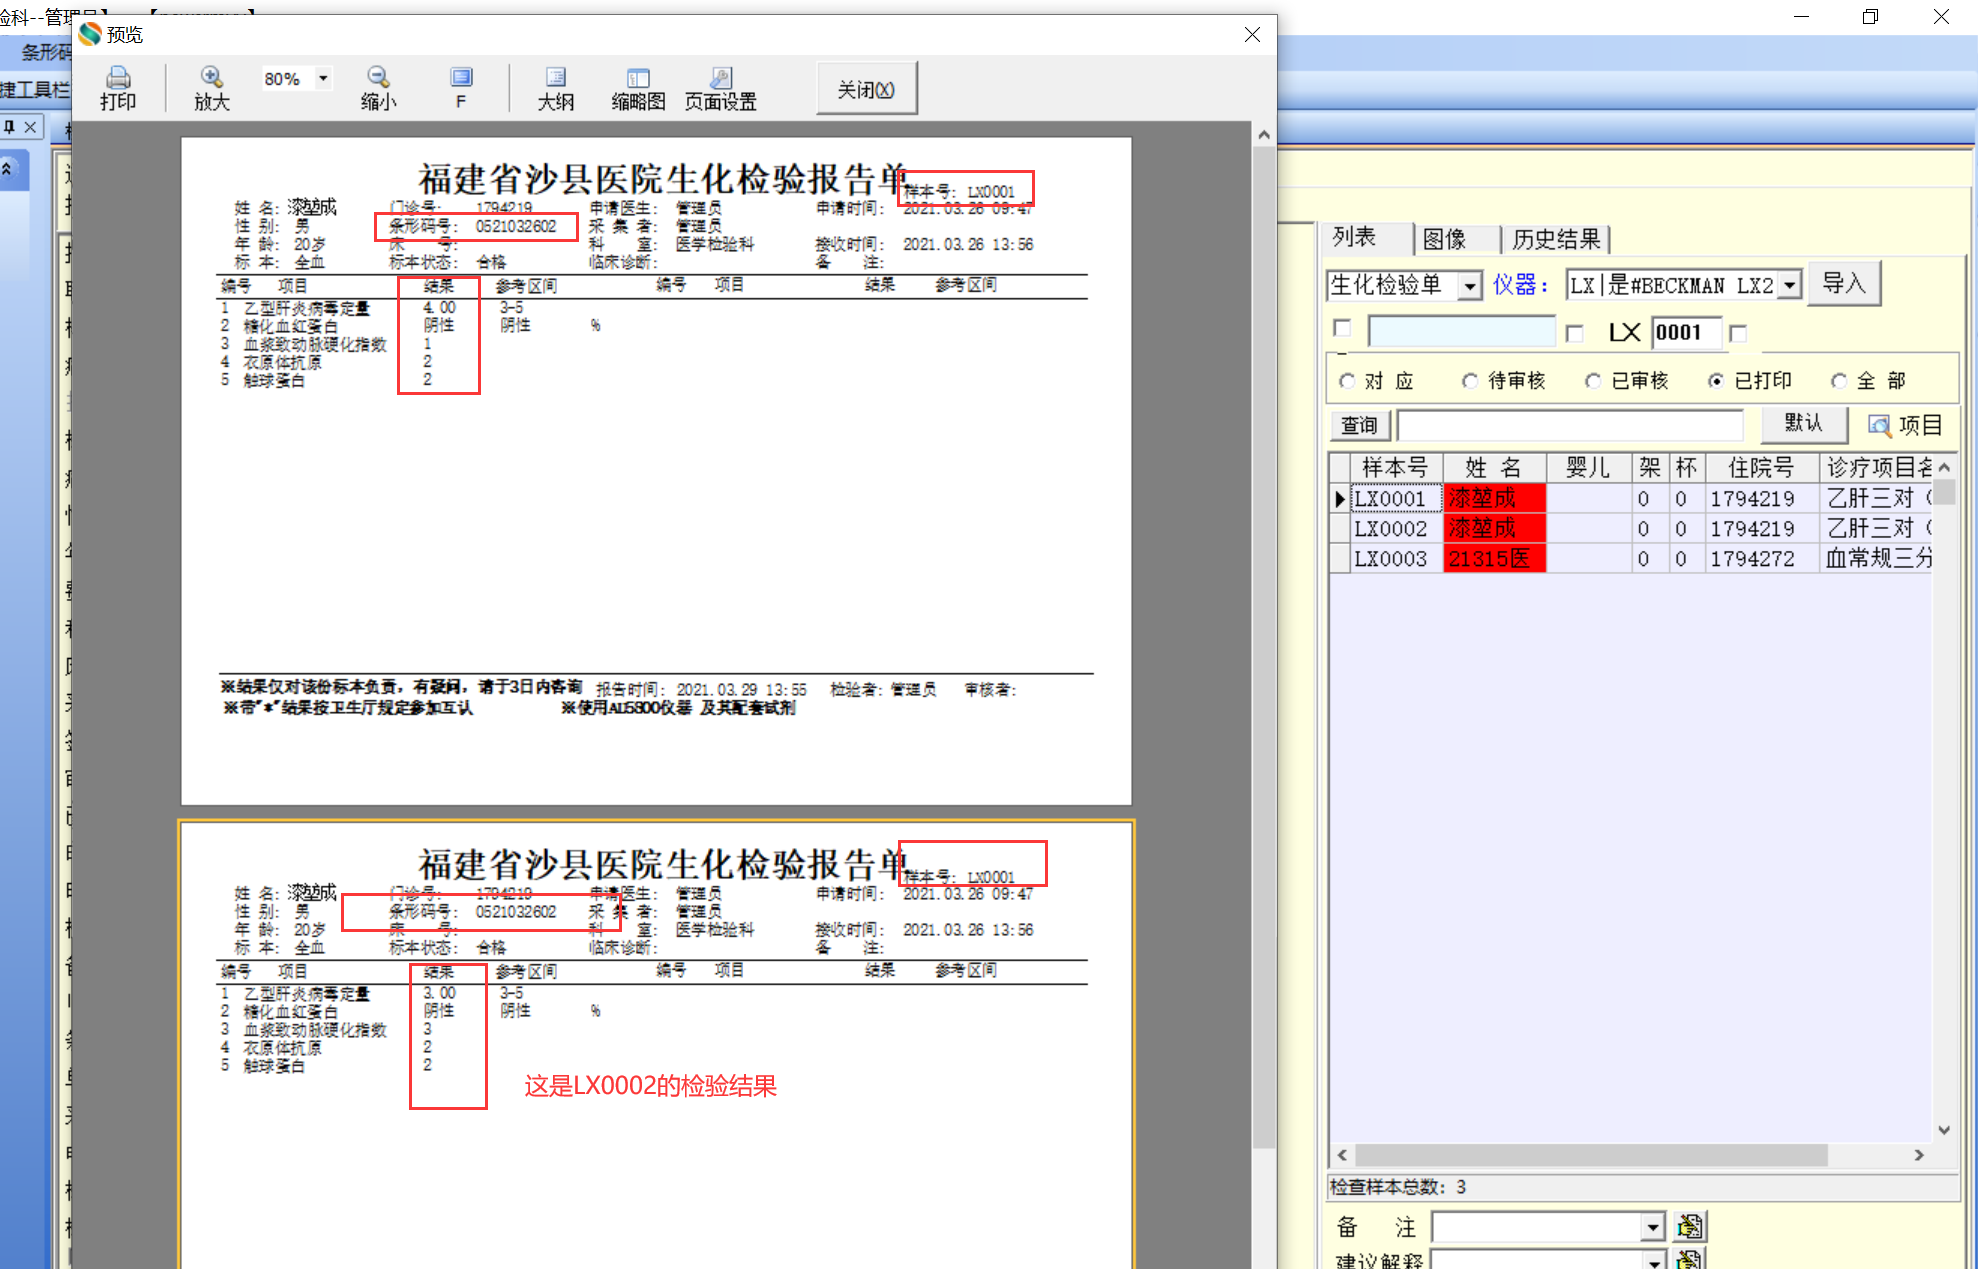This screenshot has height=1269, width=1978.
Task: Select sample row LX0003 in list
Action: (x=1391, y=559)
